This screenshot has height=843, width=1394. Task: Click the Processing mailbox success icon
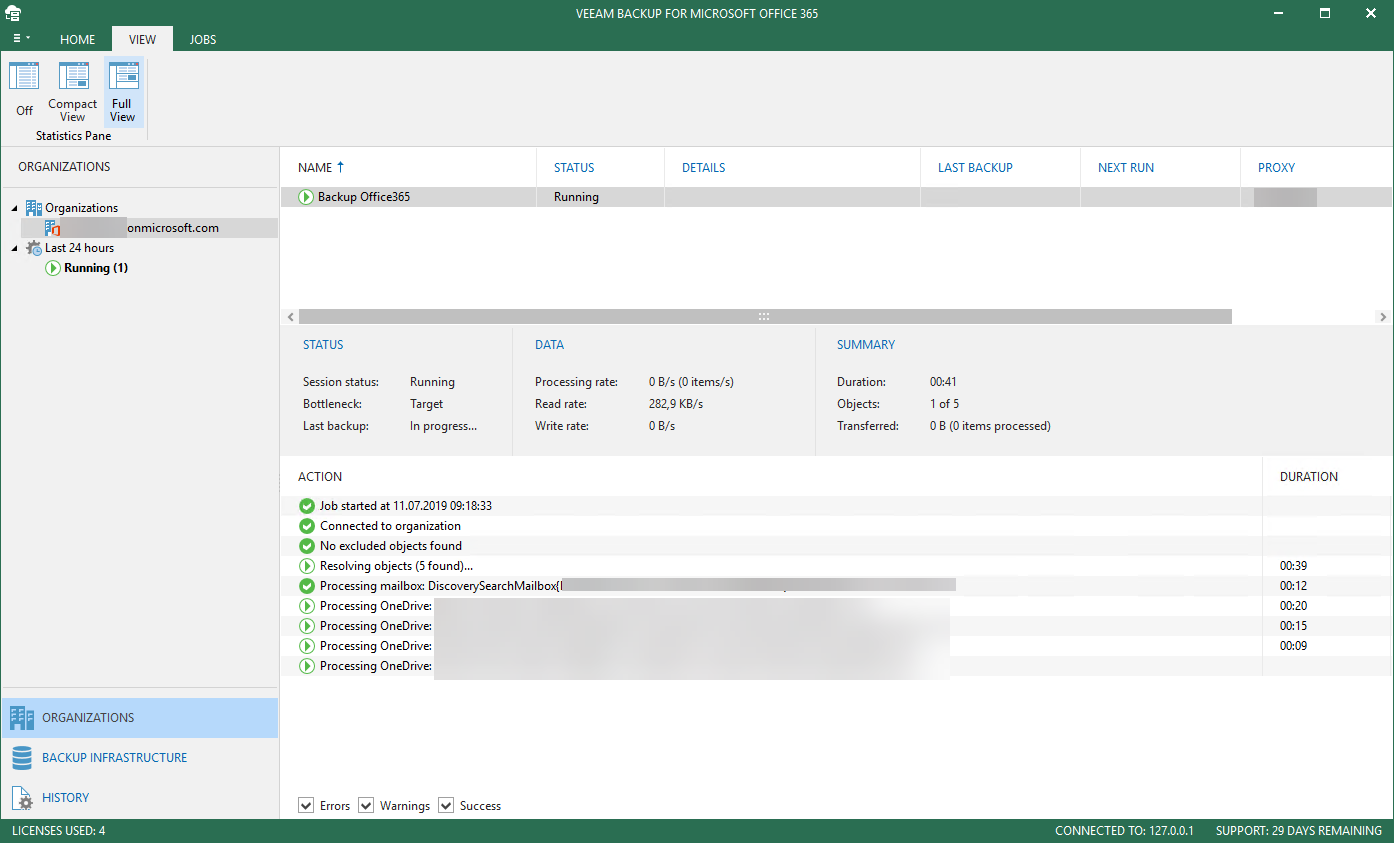307,586
